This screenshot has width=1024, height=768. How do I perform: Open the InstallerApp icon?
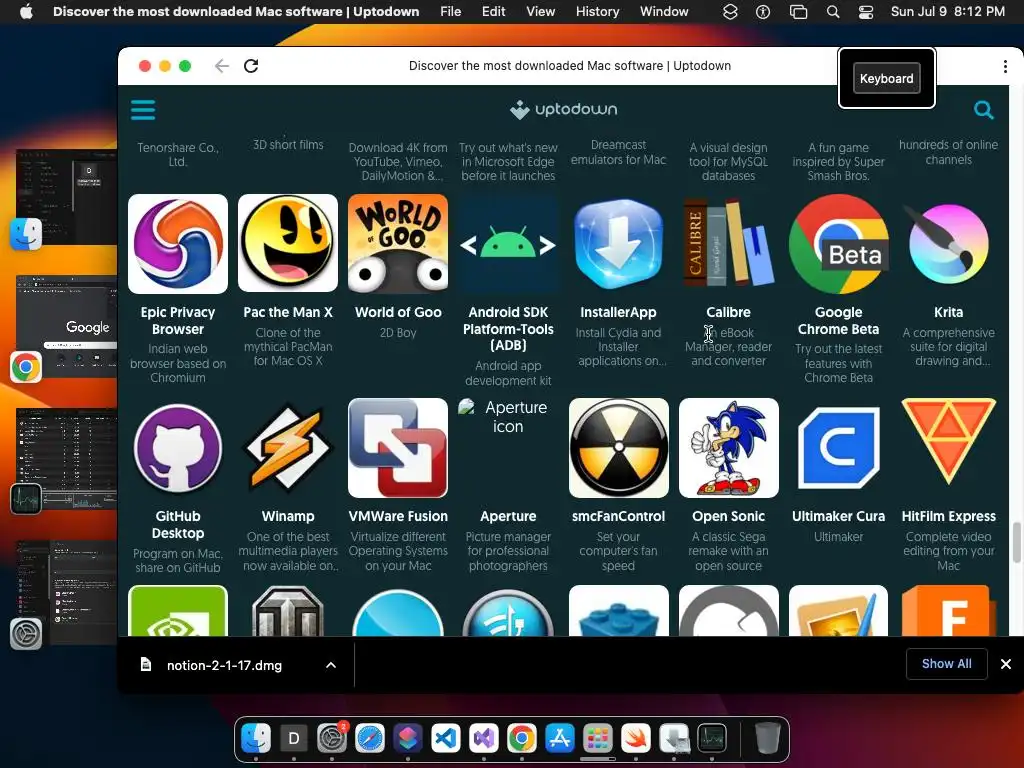click(618, 244)
